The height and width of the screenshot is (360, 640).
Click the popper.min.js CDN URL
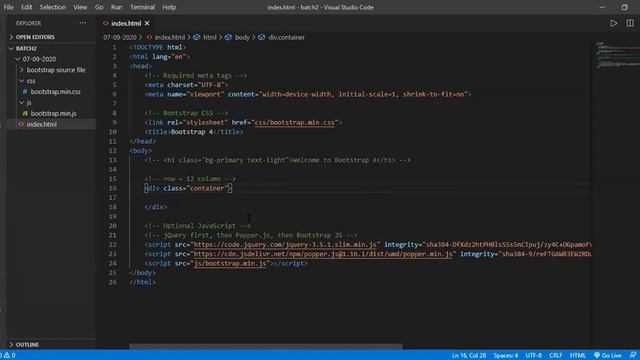[x=323, y=254]
